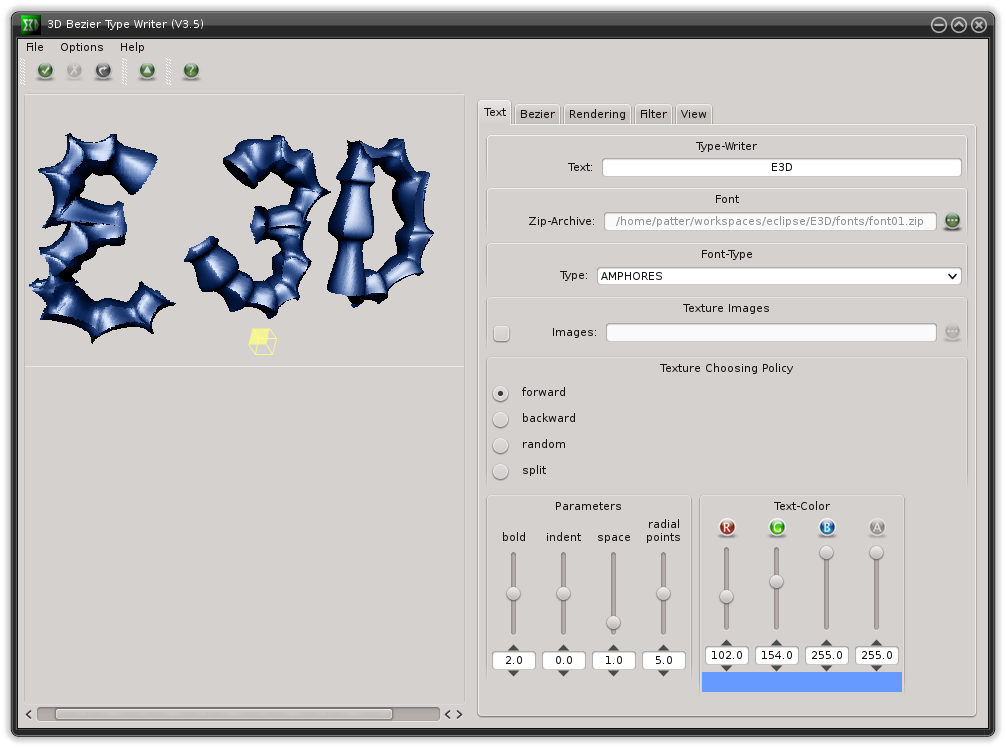1006x748 pixels.
Task: Increase the bold value with up arrow
Action: (x=514, y=645)
